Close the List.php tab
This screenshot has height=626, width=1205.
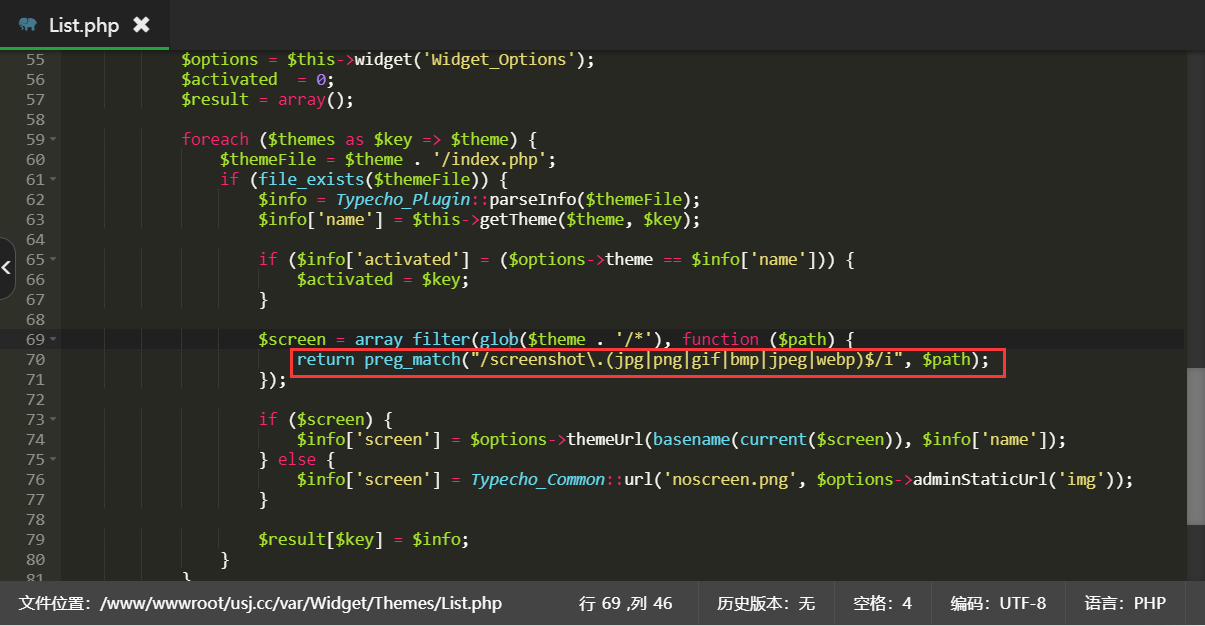142,25
